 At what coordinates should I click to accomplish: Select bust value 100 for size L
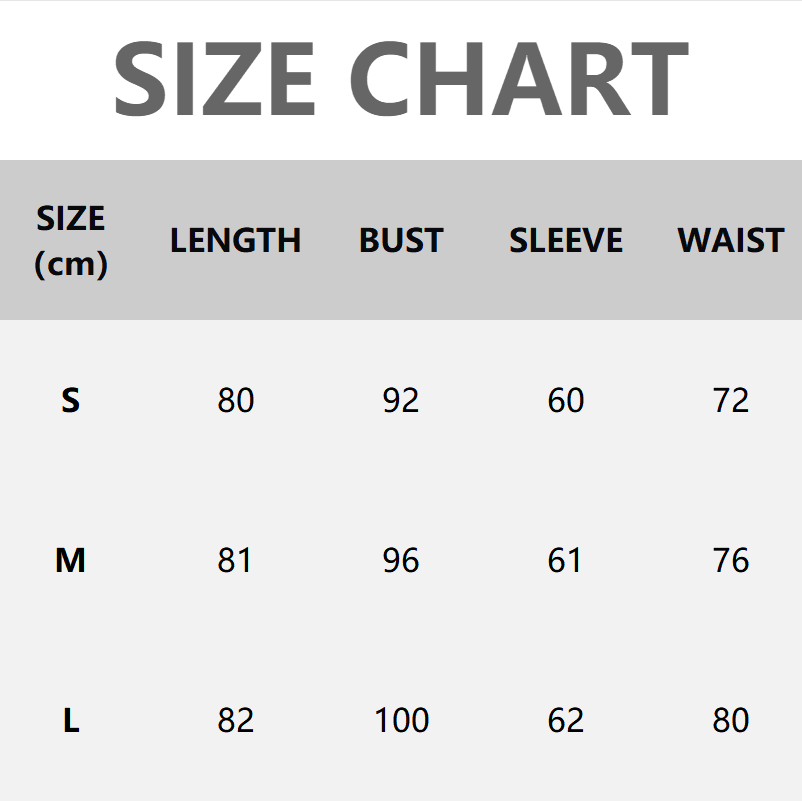401,721
